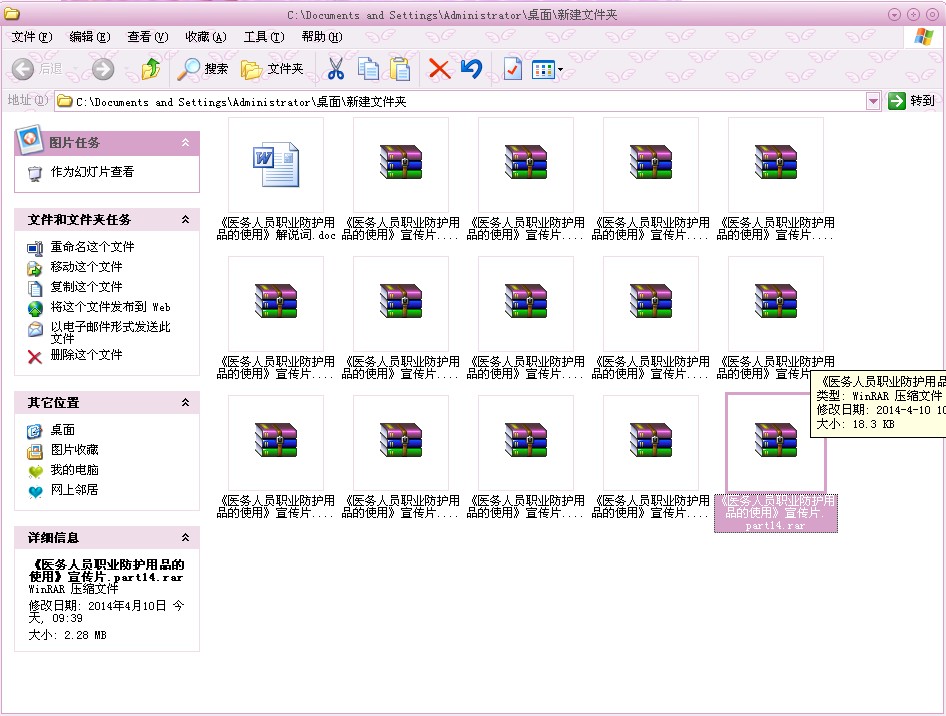Viewport: 946px width, 716px height.
Task: Click the Up folder toolbar icon
Action: coord(151,69)
